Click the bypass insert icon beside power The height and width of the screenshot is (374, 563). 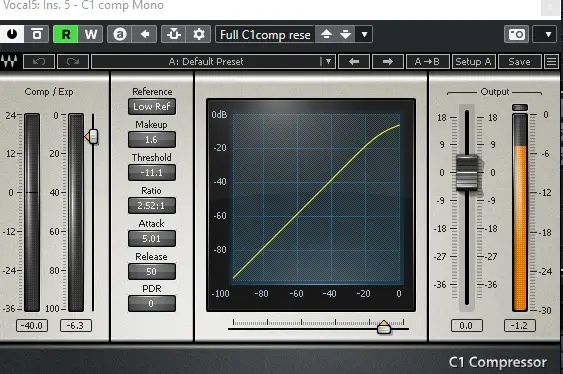tap(36, 34)
